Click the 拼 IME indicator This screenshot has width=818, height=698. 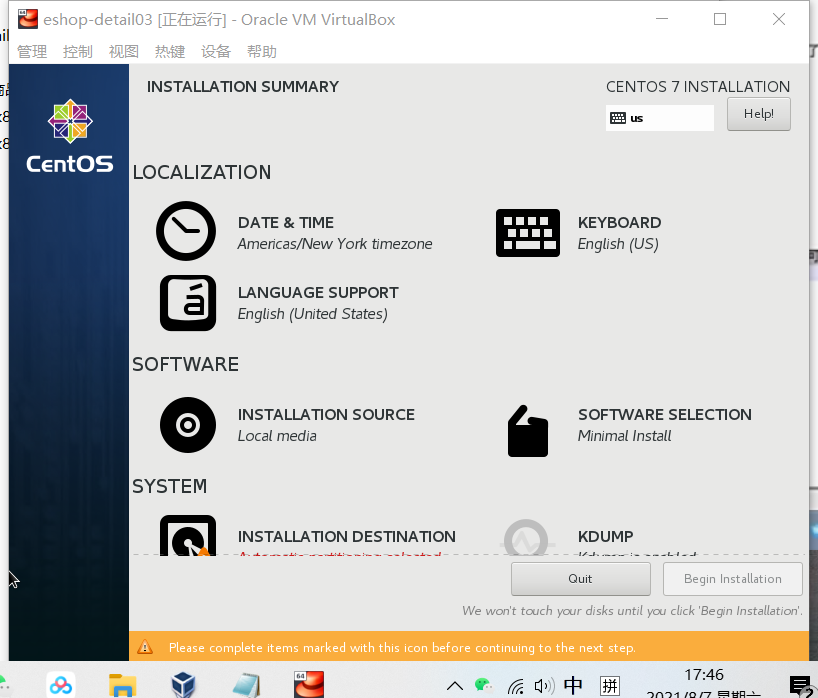point(609,685)
